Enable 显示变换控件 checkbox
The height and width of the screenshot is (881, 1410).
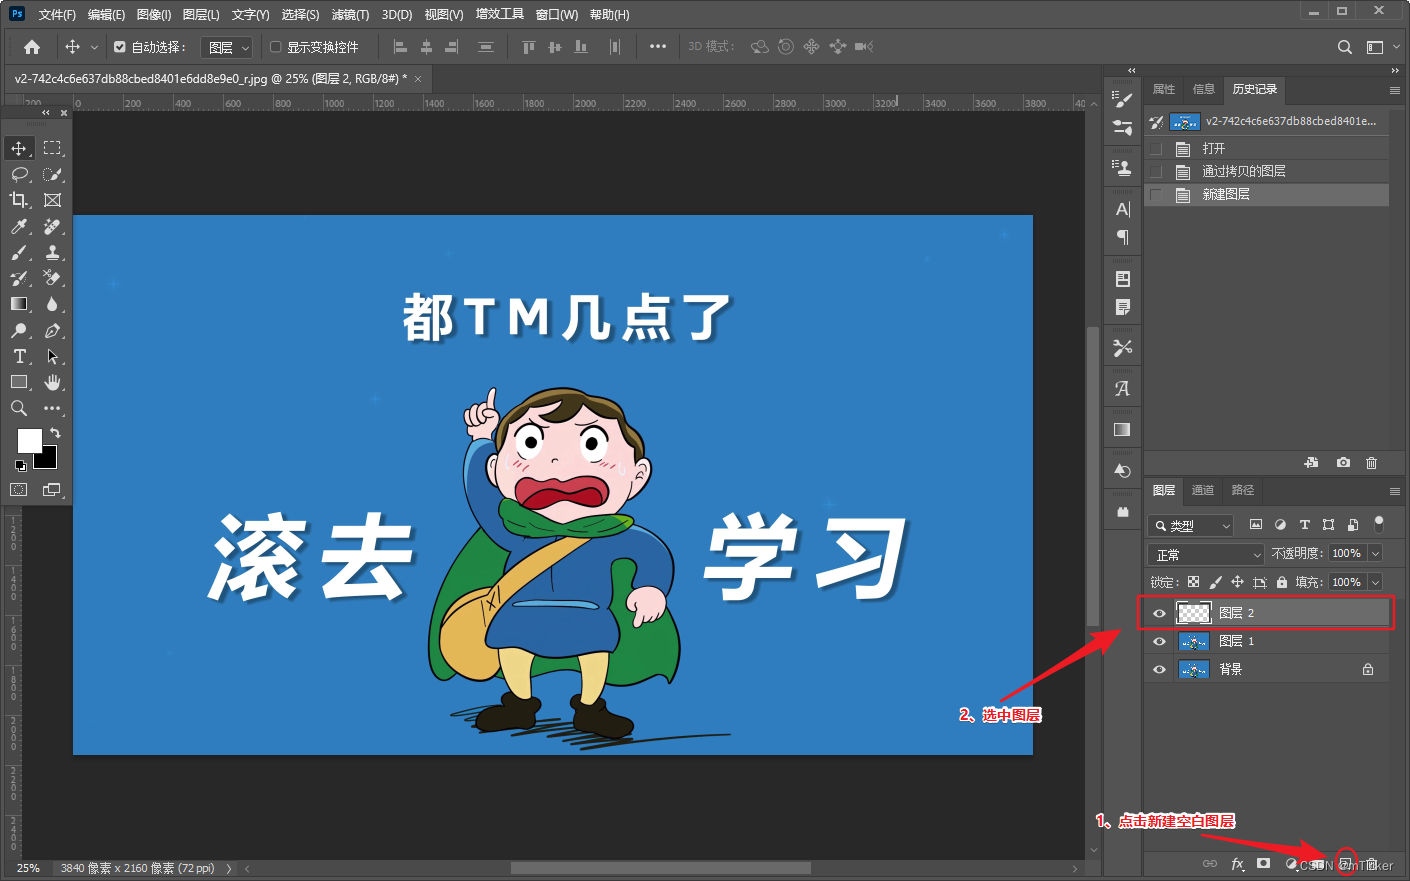(276, 47)
